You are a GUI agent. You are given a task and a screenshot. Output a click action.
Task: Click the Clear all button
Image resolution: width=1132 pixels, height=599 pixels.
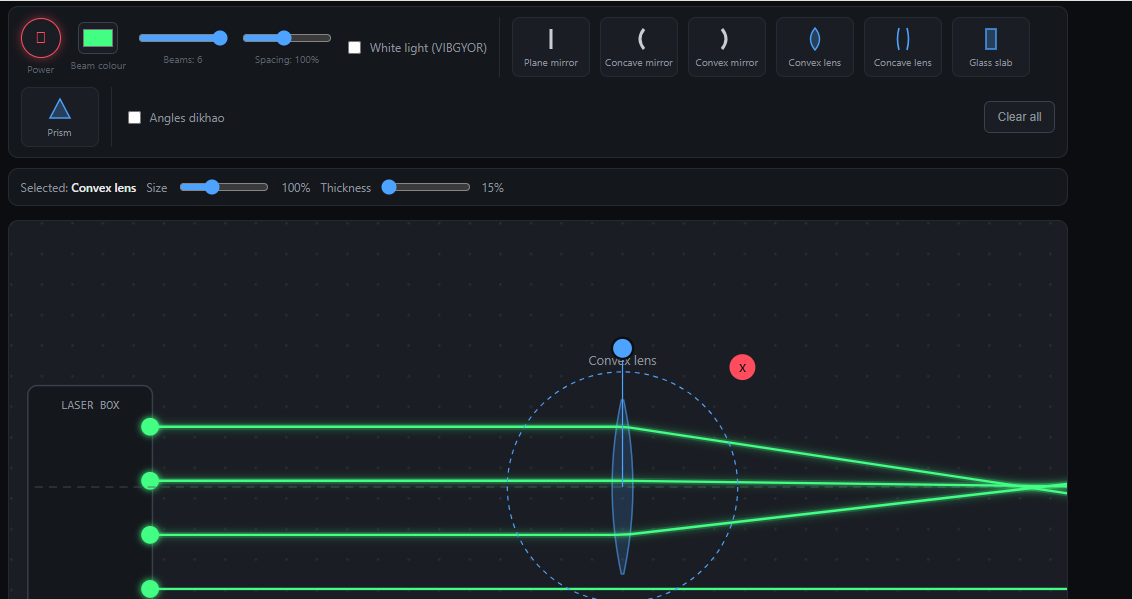[x=1019, y=117]
